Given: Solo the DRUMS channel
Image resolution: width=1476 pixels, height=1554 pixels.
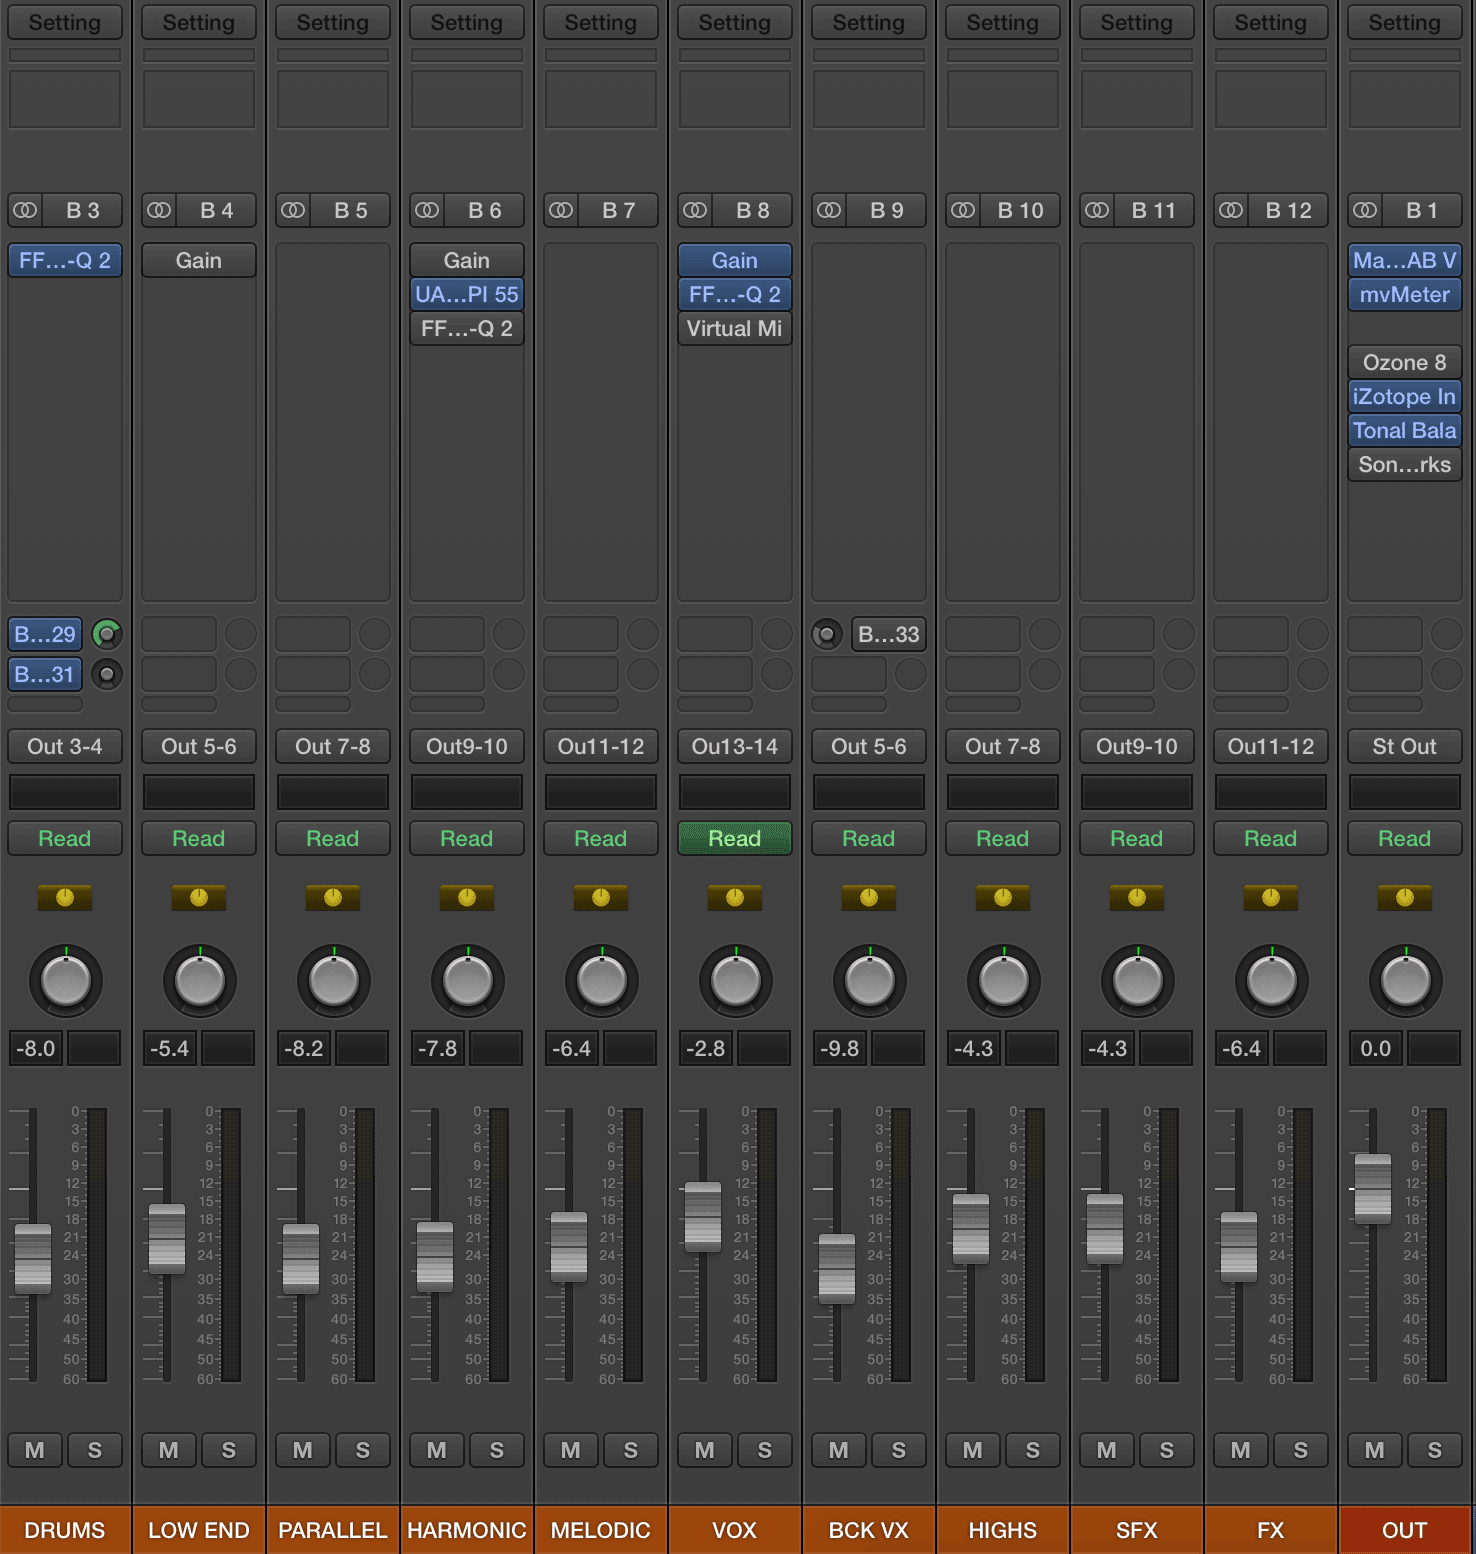Looking at the screenshot, I should 95,1450.
